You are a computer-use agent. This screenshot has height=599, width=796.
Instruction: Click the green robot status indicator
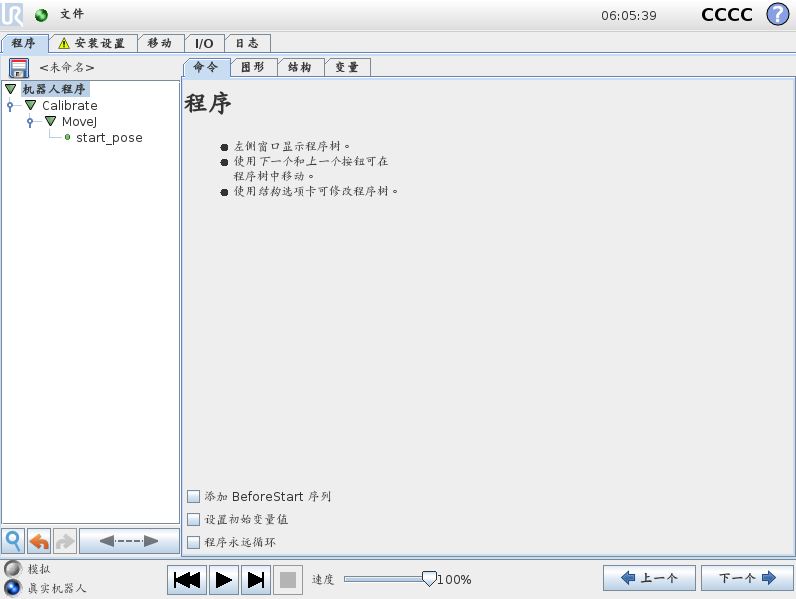click(41, 15)
